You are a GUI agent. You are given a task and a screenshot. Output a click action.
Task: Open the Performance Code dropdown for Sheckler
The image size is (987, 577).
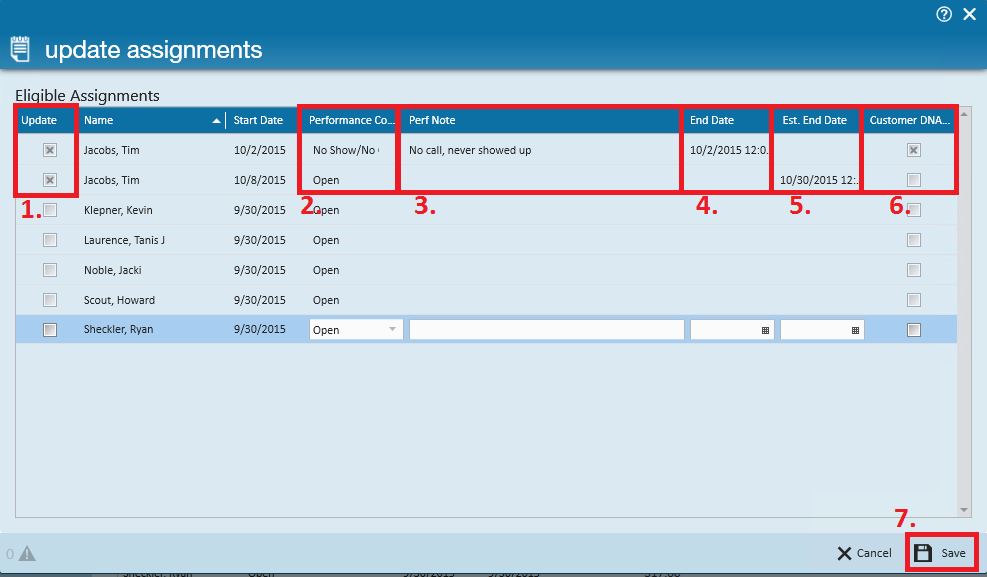tap(392, 330)
